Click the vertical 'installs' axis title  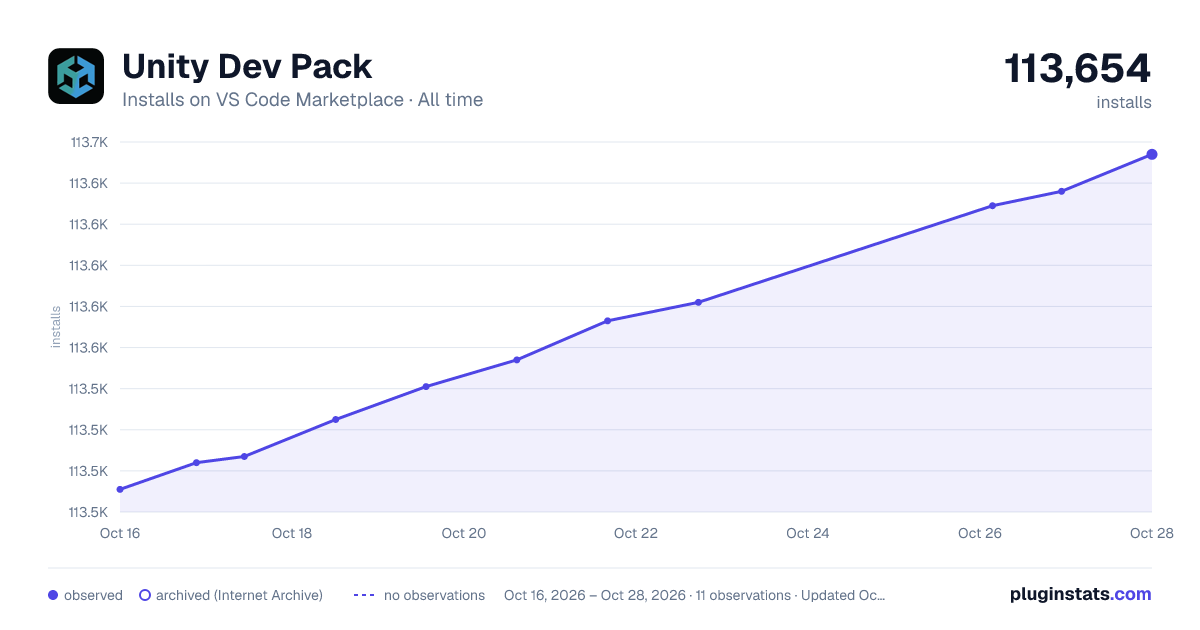(x=56, y=327)
